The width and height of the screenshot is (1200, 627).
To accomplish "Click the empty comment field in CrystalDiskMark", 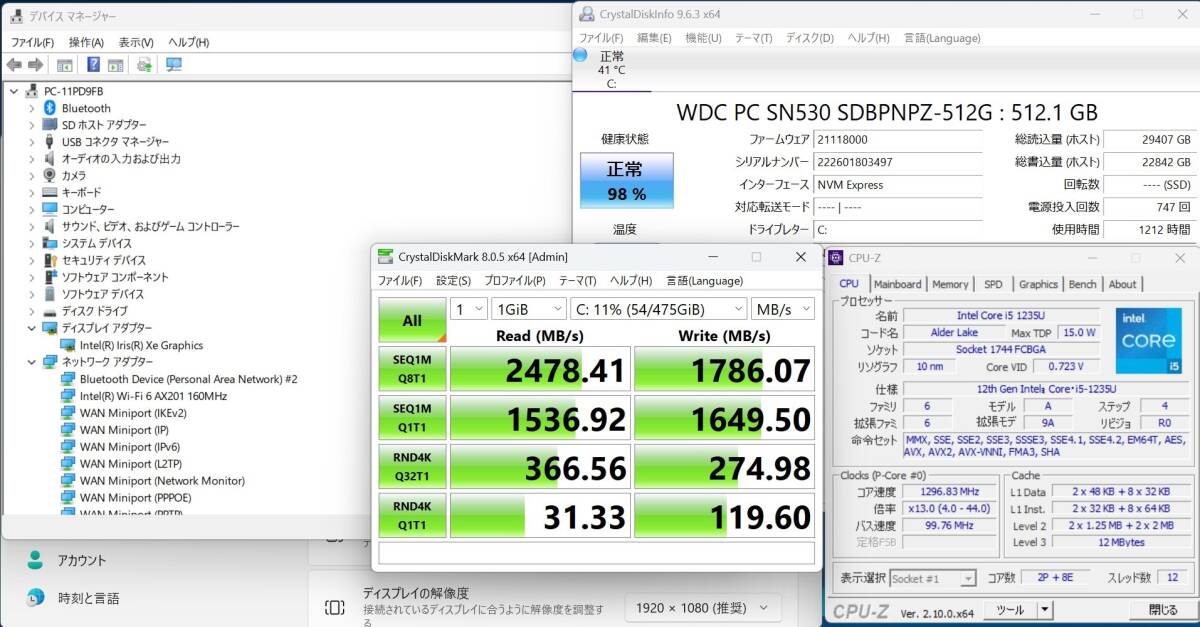I will [x=597, y=553].
